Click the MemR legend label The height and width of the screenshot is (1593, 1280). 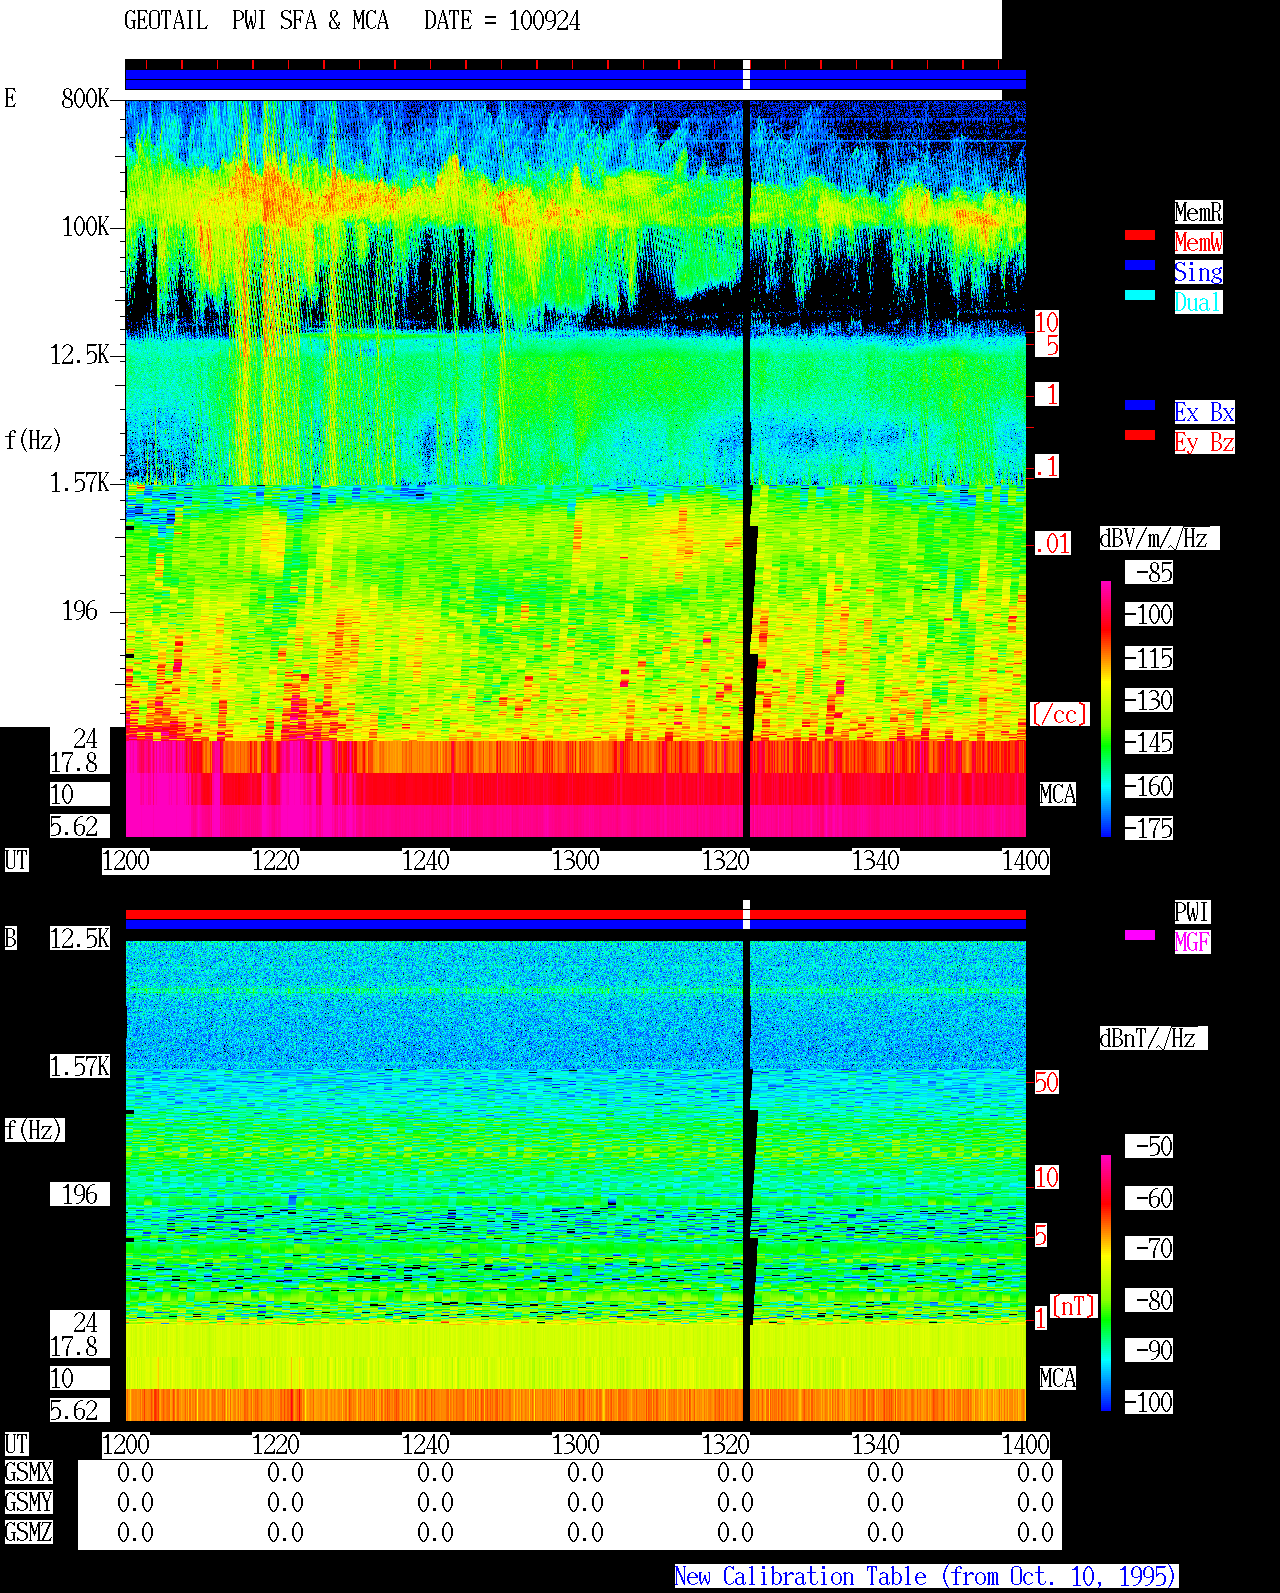click(1198, 212)
